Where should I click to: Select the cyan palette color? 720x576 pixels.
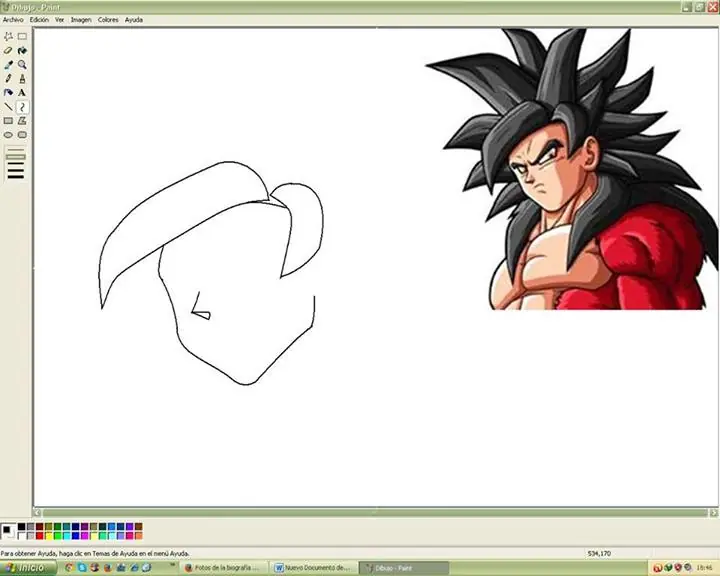click(67, 536)
